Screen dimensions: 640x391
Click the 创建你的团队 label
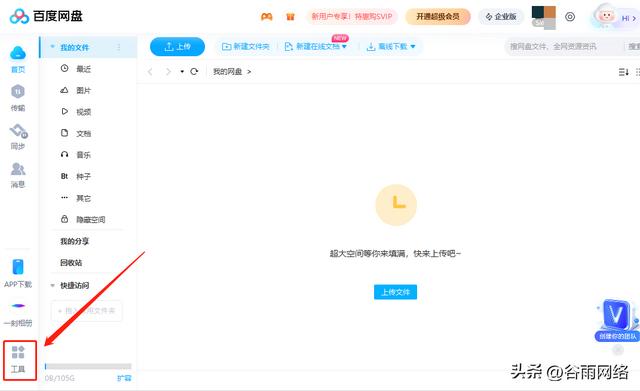tap(617, 336)
